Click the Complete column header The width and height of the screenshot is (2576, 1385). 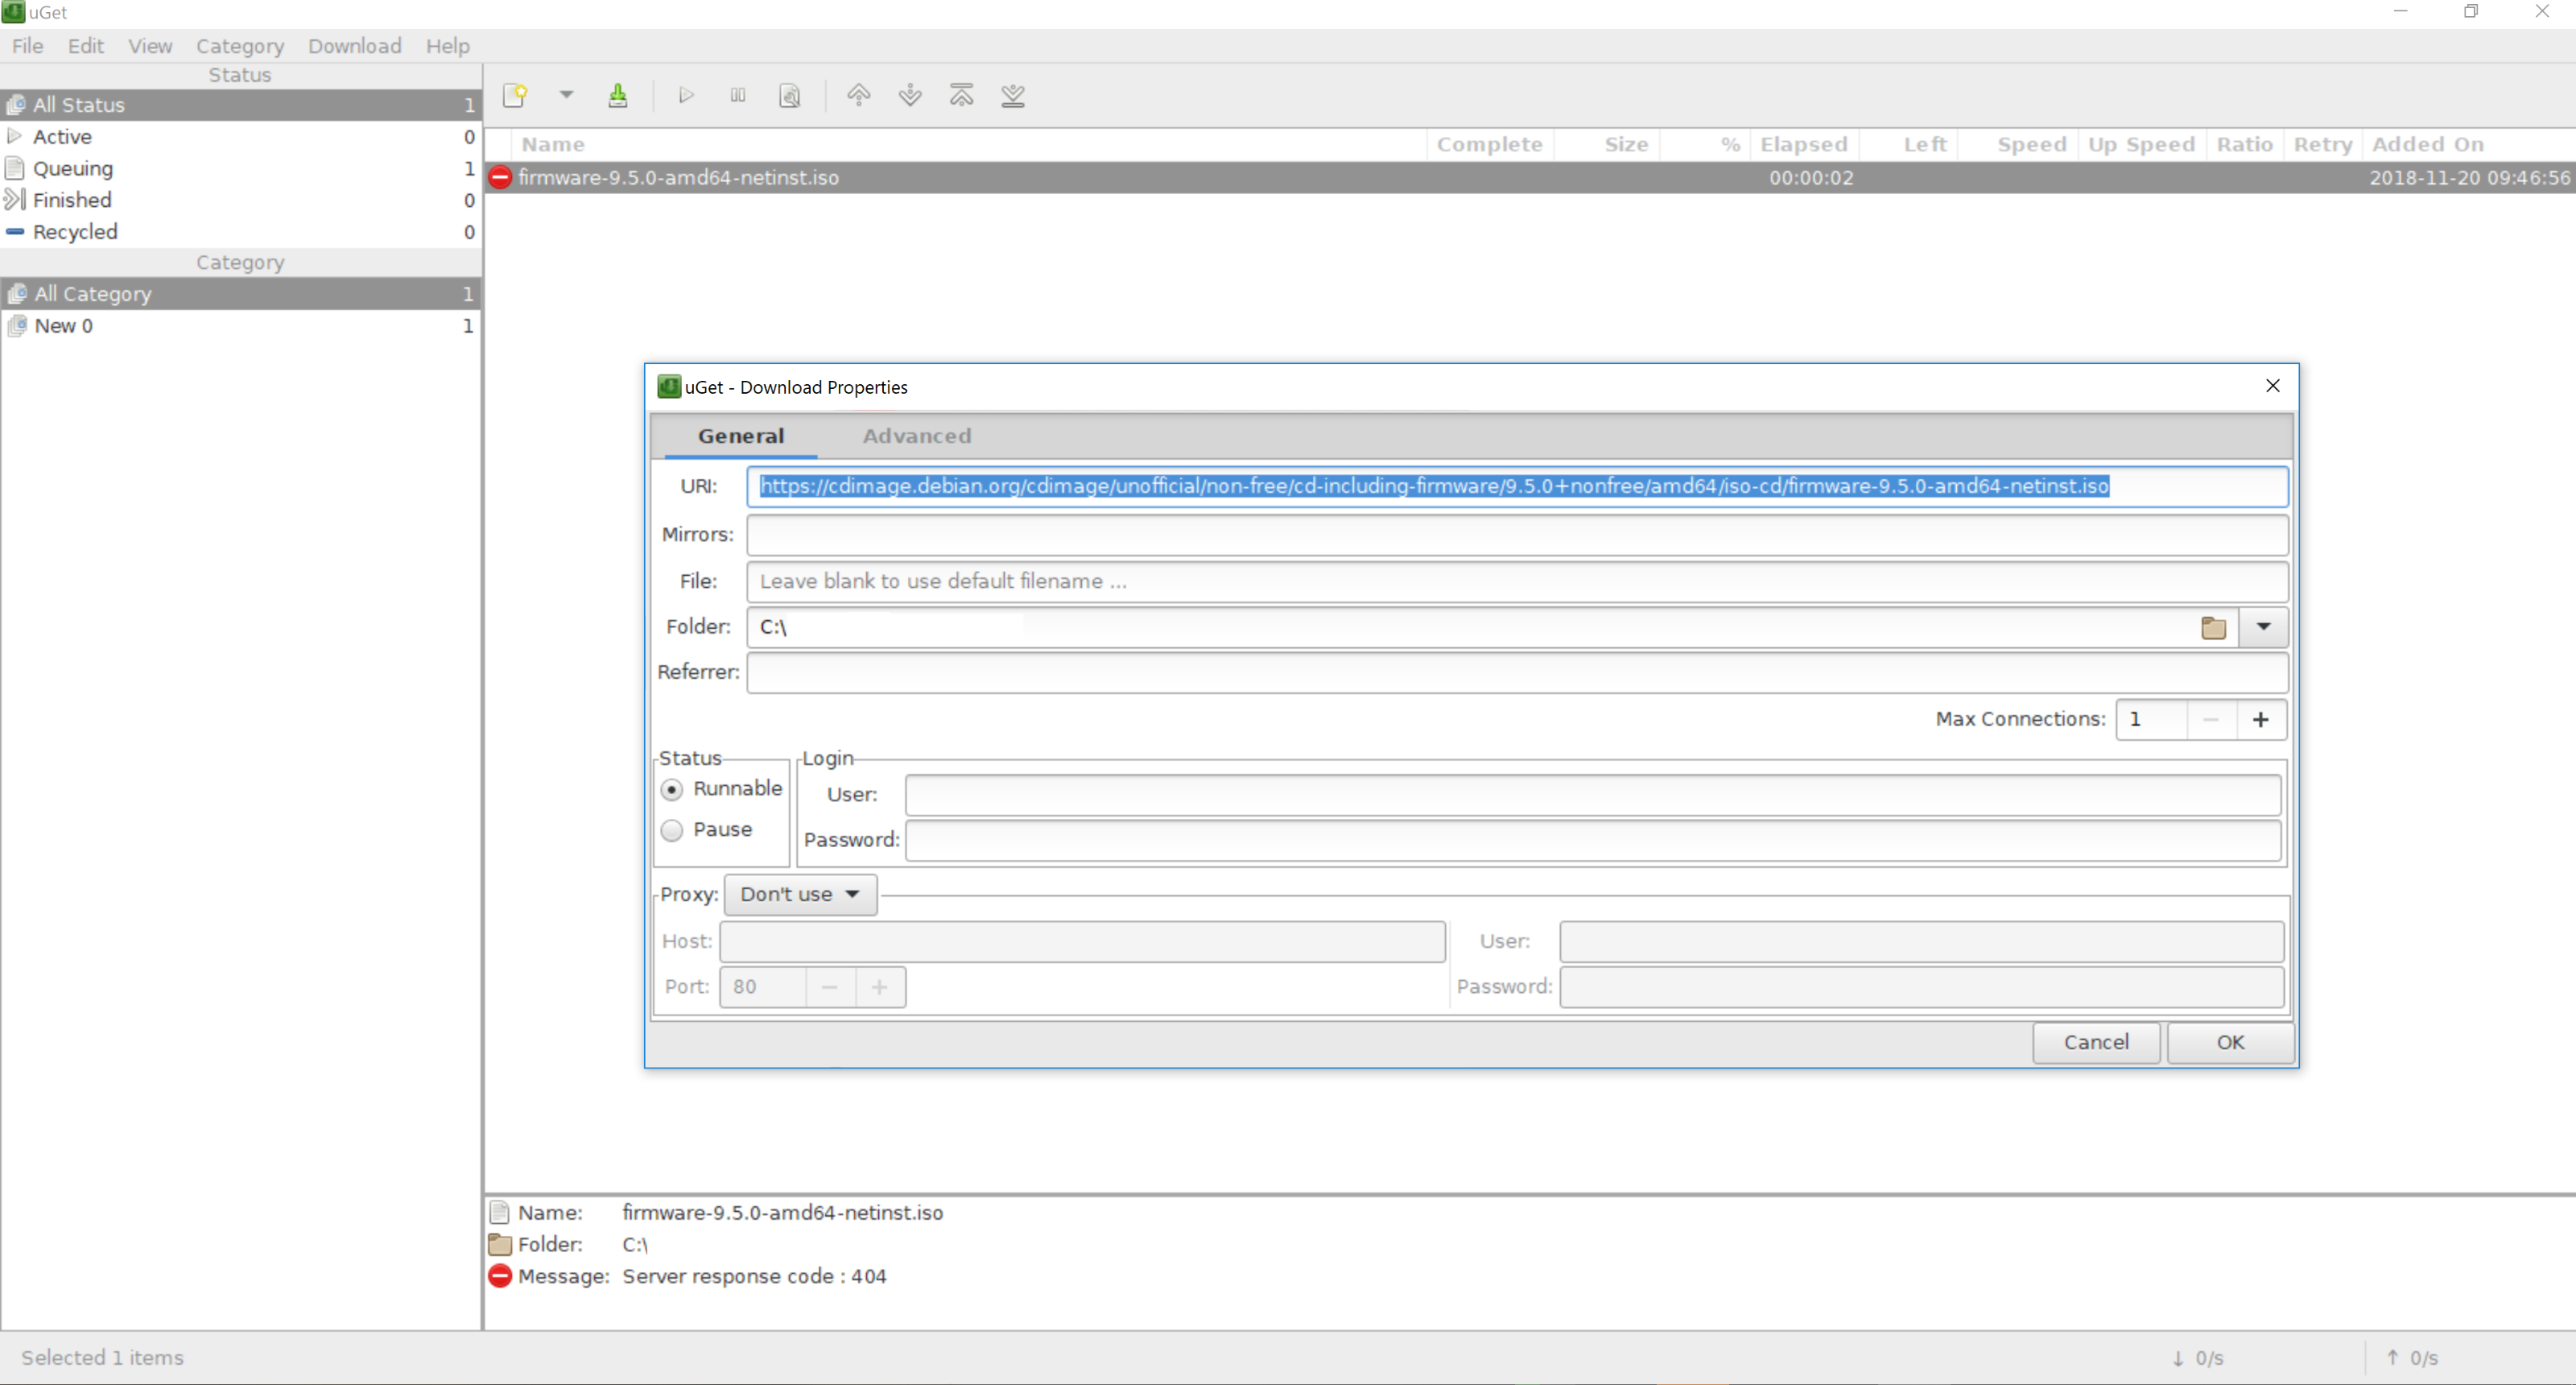pyautogui.click(x=1489, y=145)
